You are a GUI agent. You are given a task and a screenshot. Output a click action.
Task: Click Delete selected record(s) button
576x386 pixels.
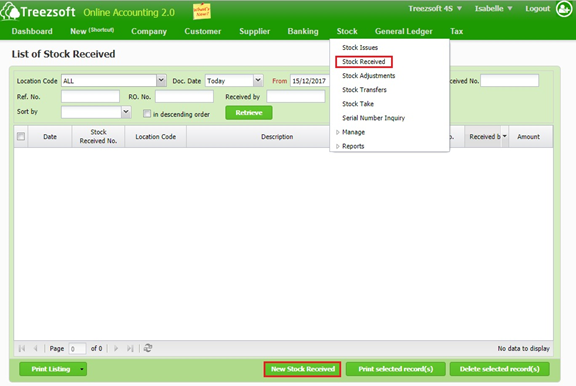point(500,369)
